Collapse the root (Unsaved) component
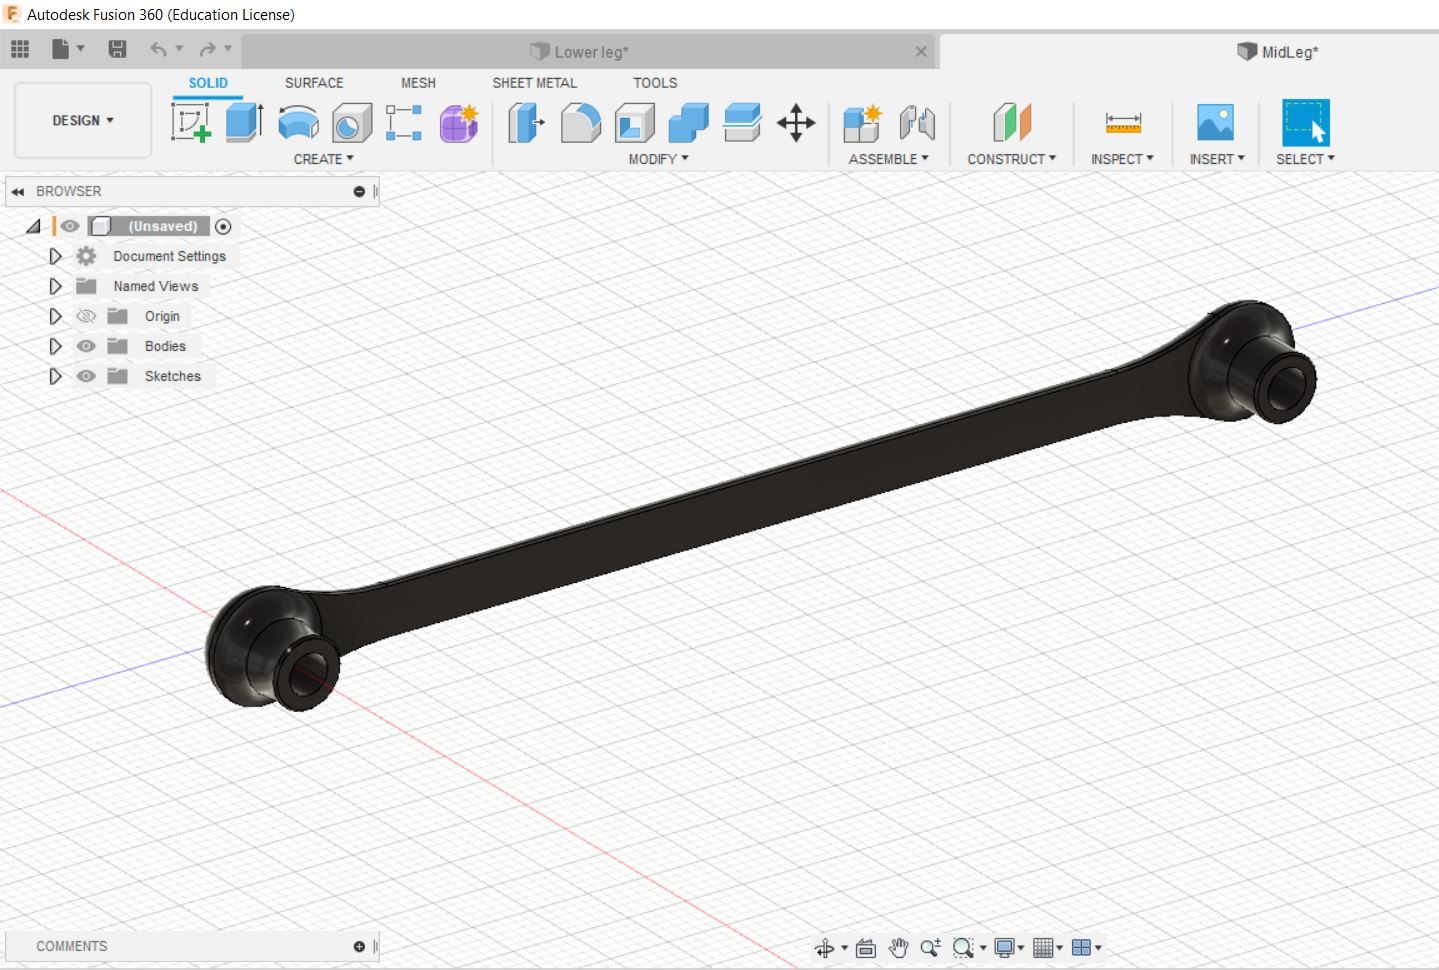1439x970 pixels. [x=34, y=227]
